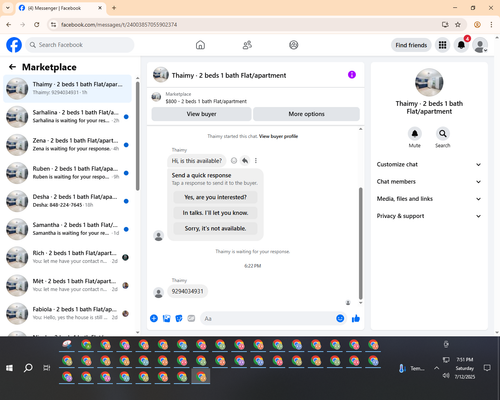Focus the Search Facebook field
This screenshot has height=400, width=500.
80,45
